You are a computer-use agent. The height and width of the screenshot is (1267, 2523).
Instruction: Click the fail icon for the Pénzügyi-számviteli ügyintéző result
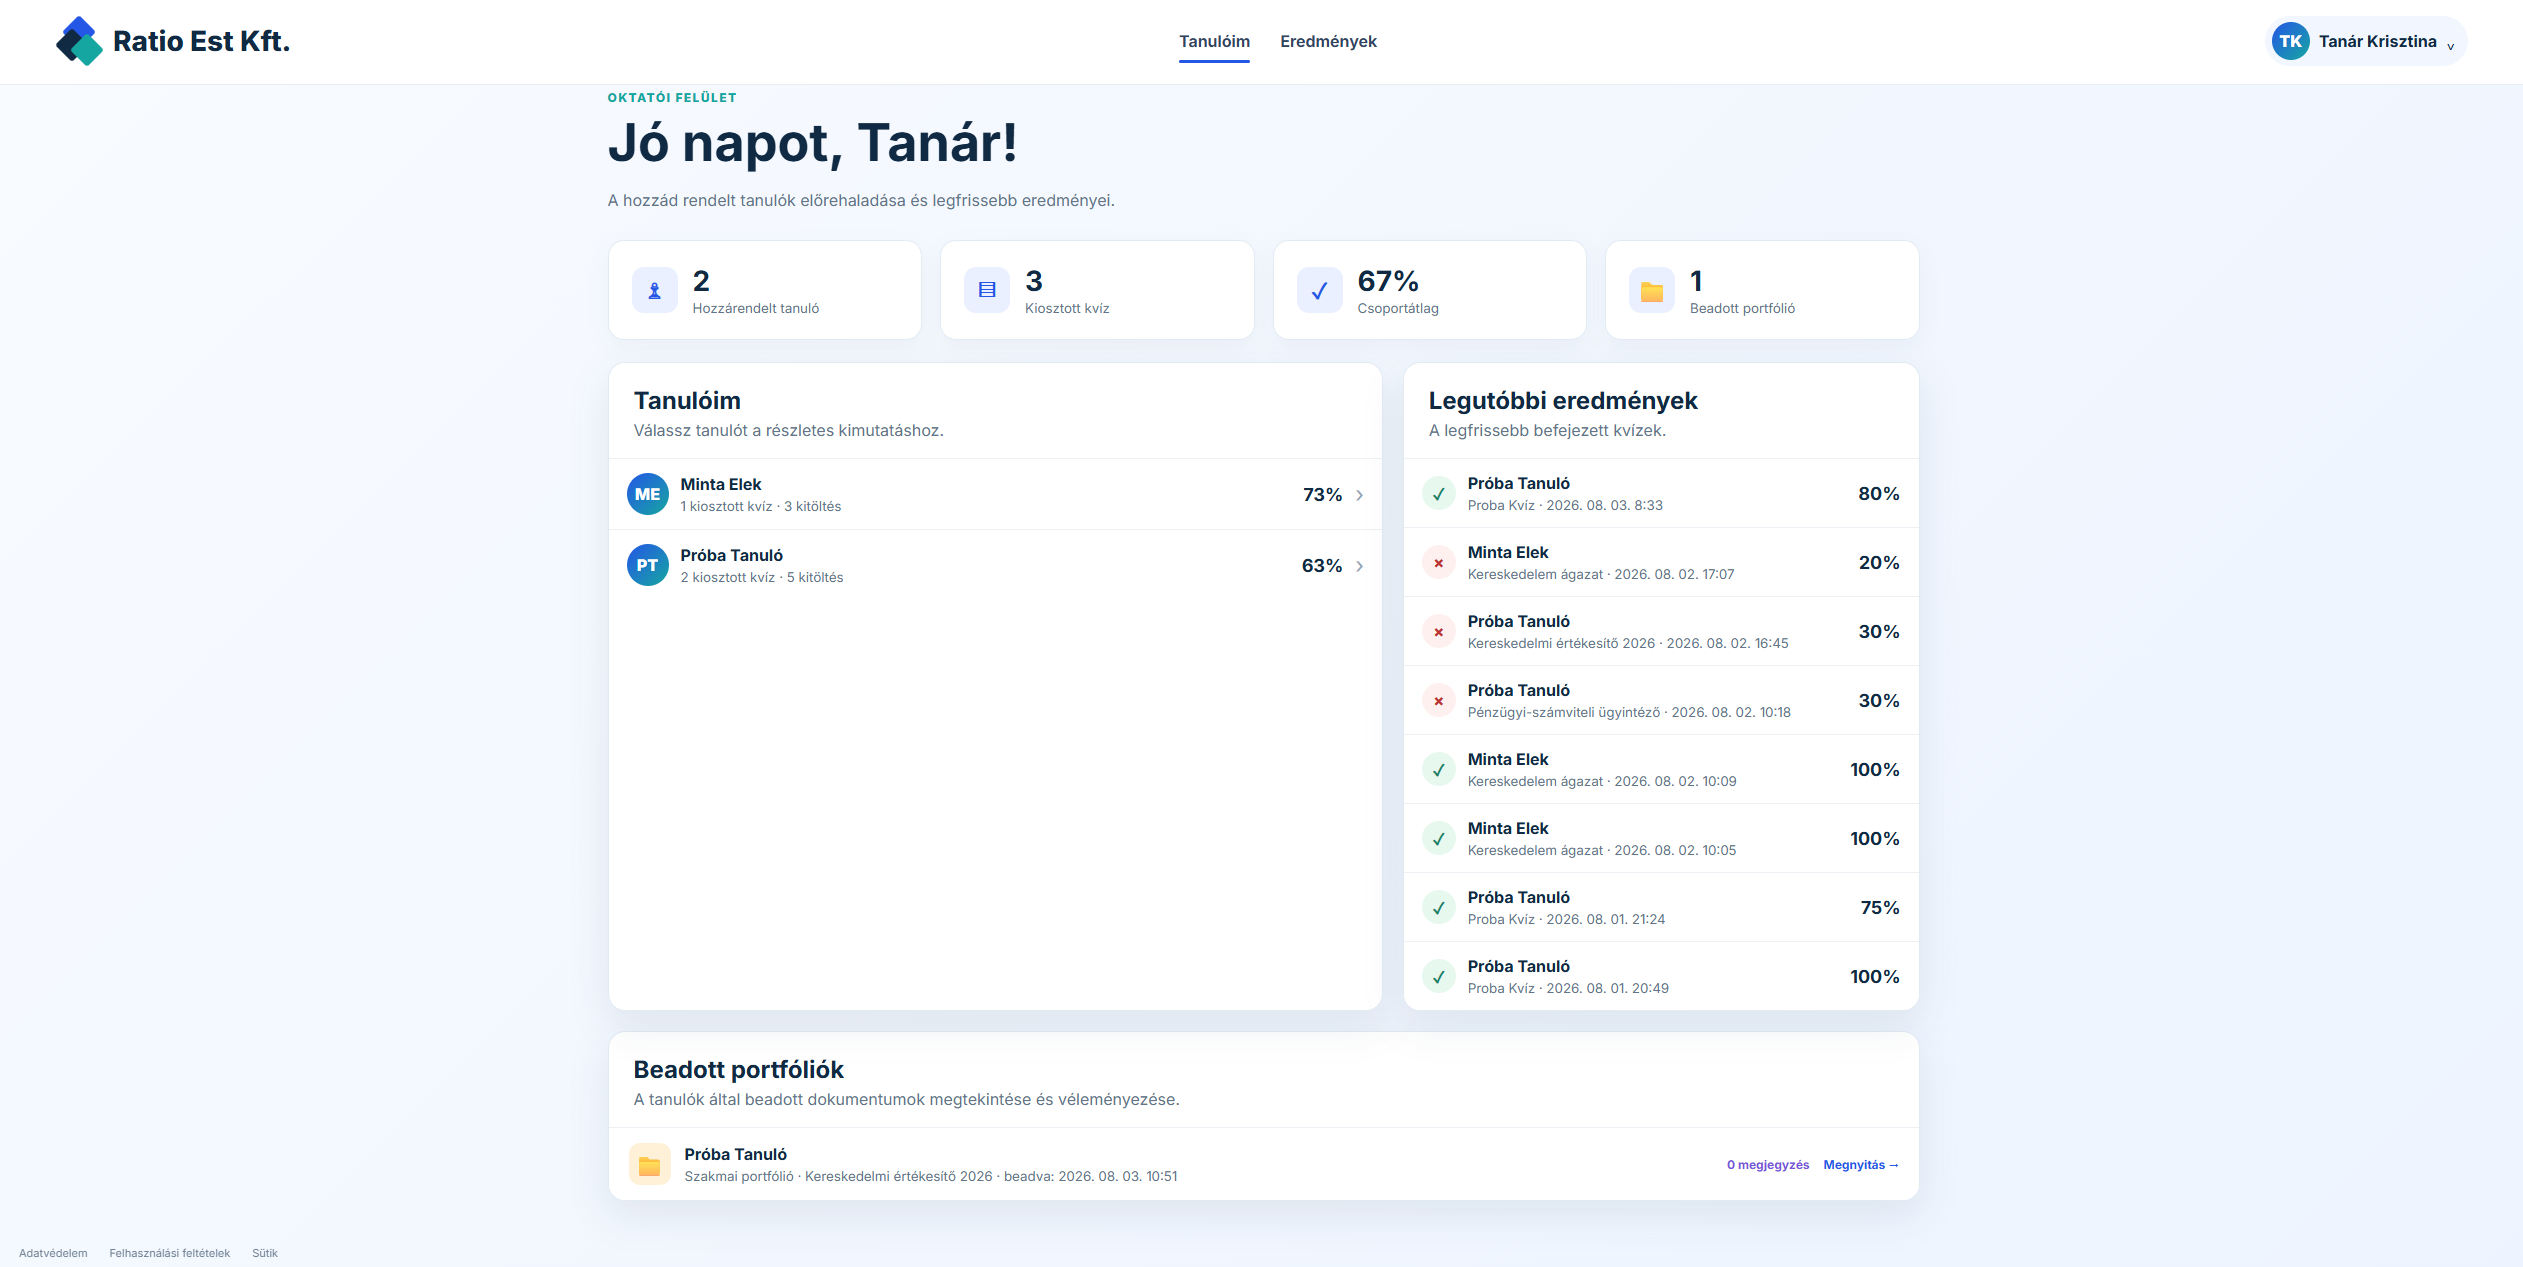click(x=1439, y=700)
